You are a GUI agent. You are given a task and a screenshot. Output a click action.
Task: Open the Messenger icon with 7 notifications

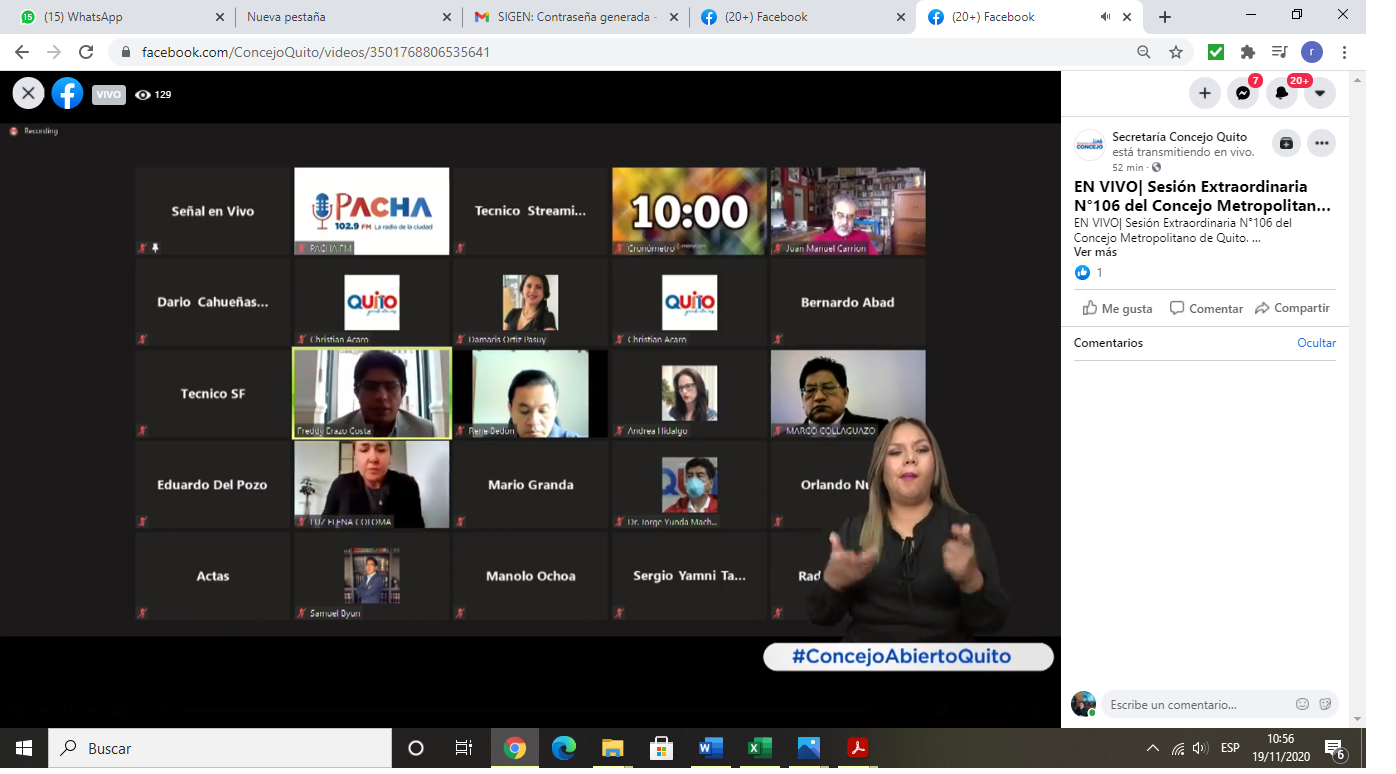pos(1243,93)
